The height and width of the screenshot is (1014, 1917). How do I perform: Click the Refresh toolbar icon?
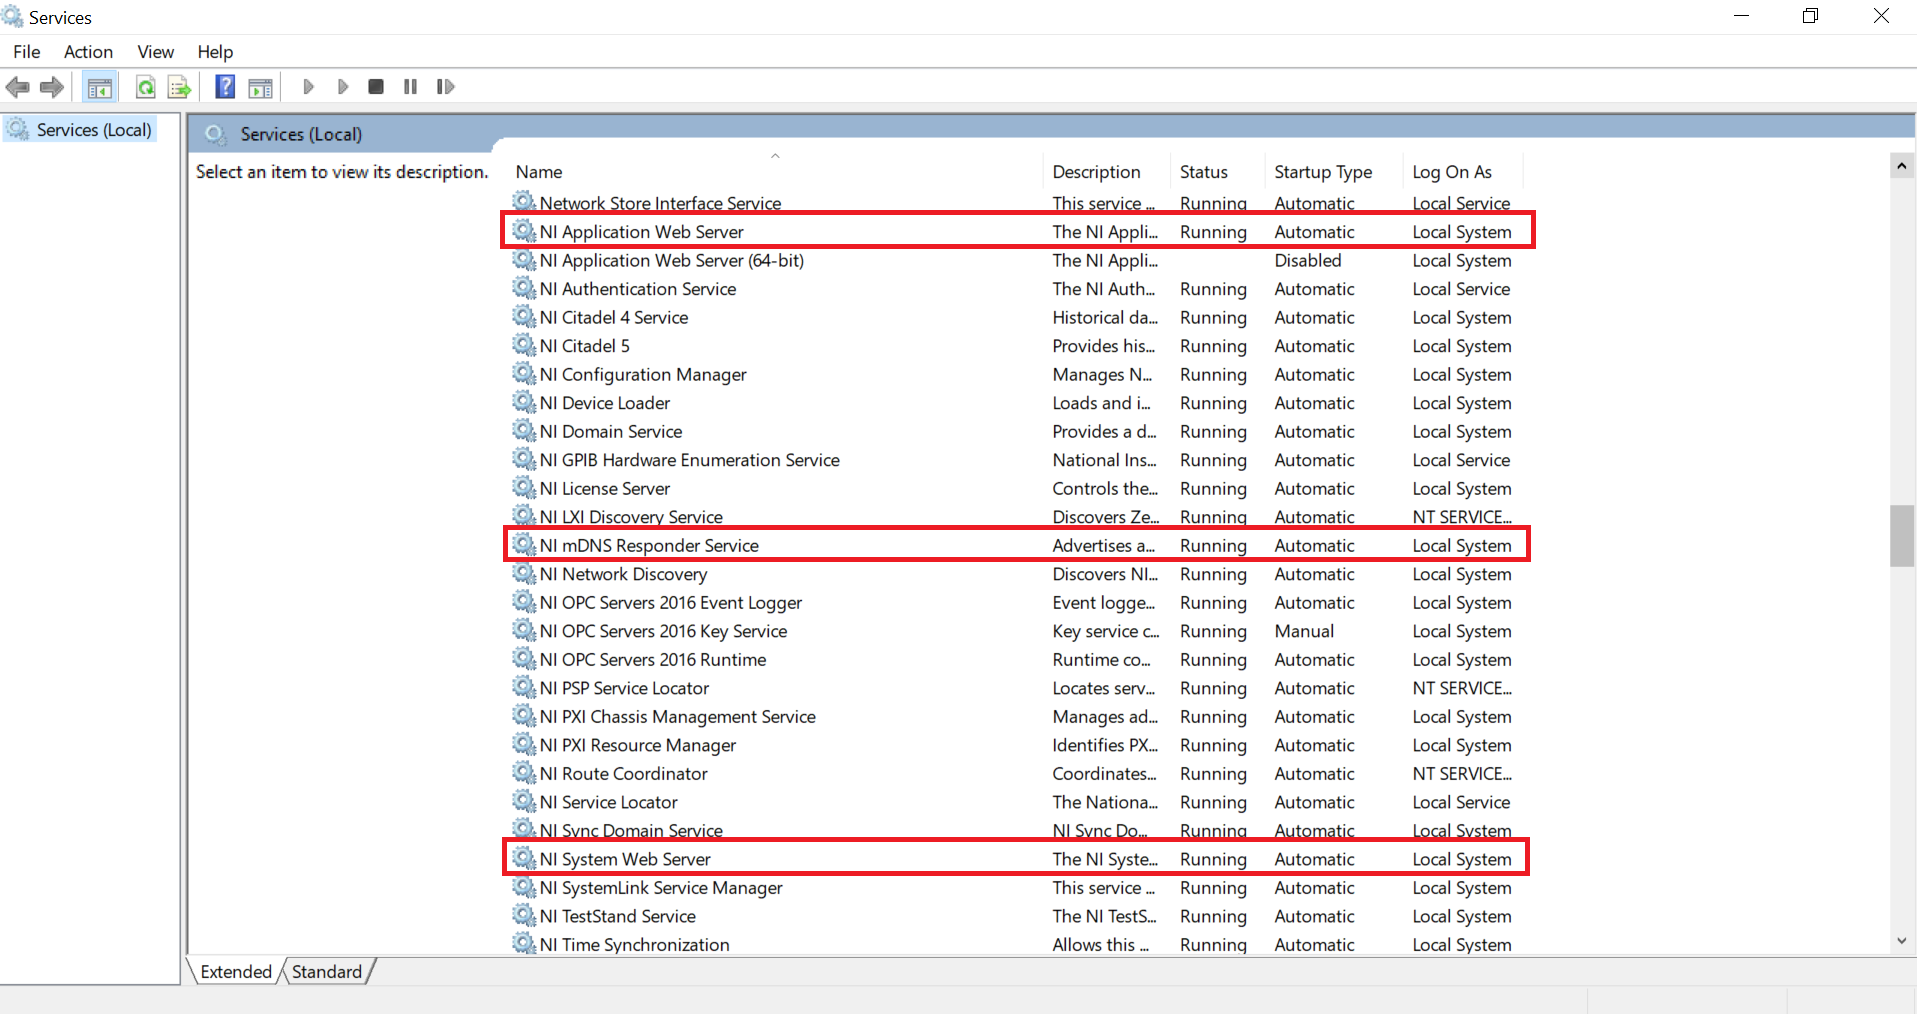(146, 87)
